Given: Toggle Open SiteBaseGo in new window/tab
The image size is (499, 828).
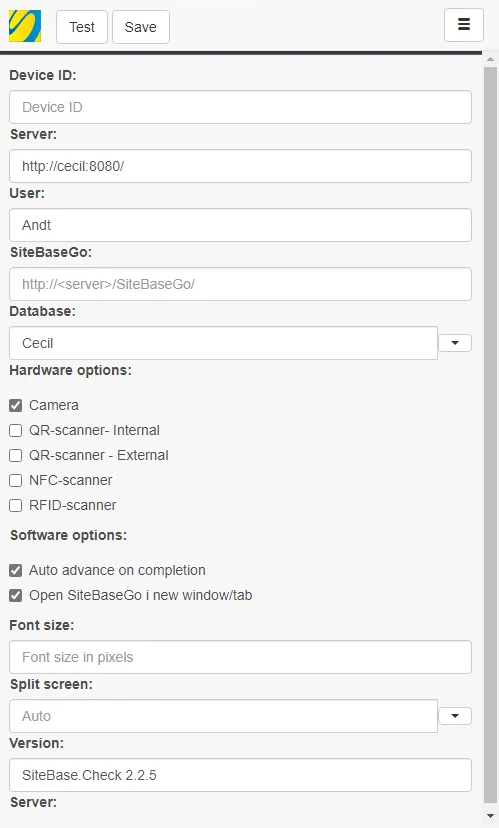Looking at the screenshot, I should click(x=16, y=596).
